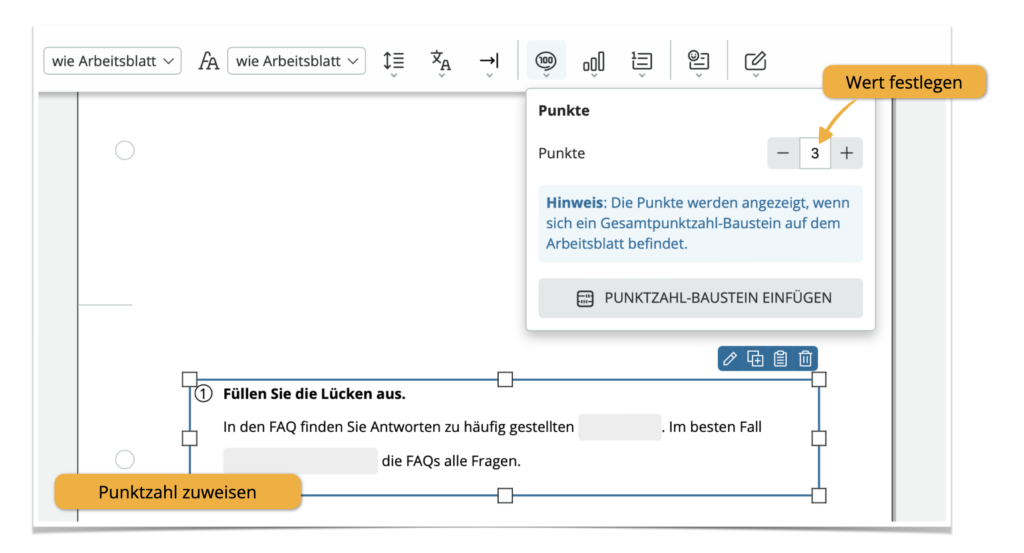This screenshot has height=553, width=1024.
Task: Open the line spacing options icon
Action: click(x=394, y=61)
